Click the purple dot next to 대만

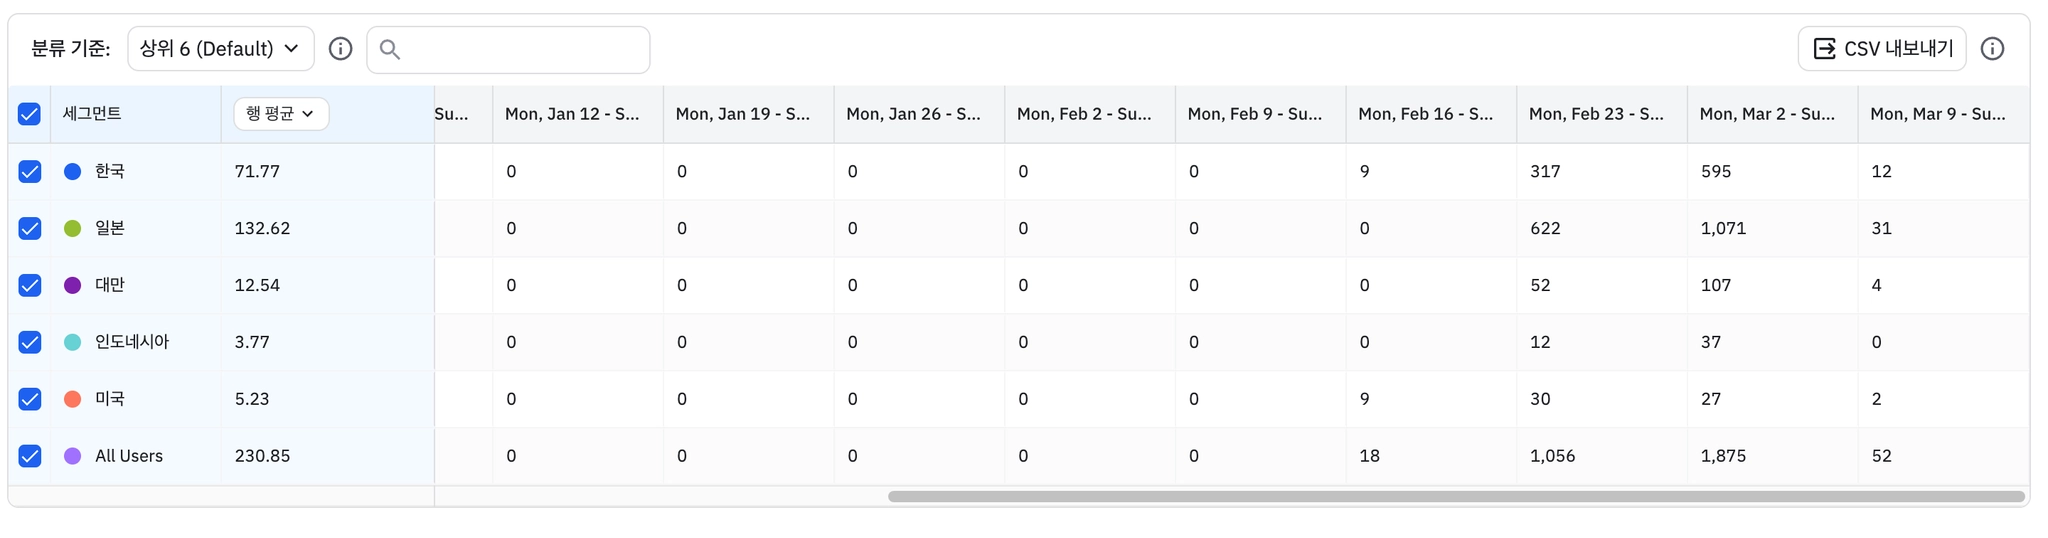(72, 285)
